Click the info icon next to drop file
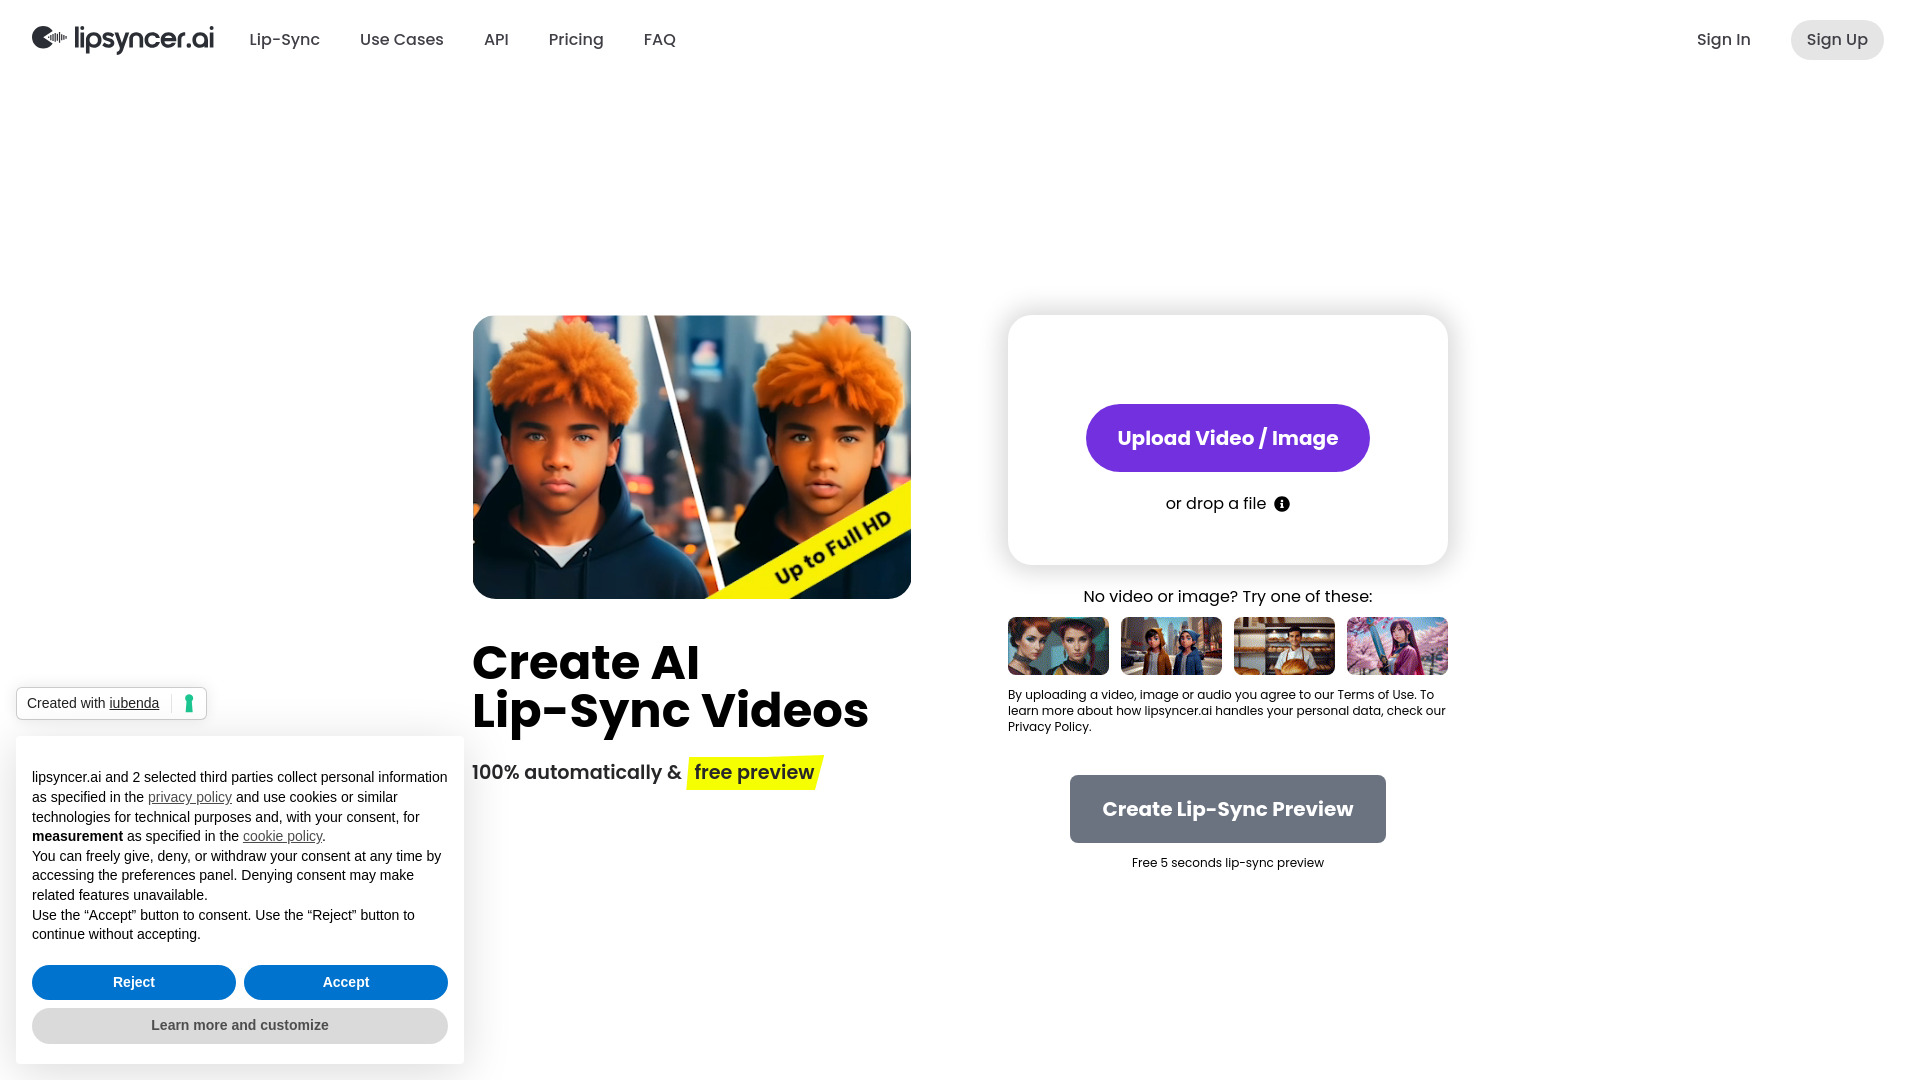 [x=1282, y=504]
